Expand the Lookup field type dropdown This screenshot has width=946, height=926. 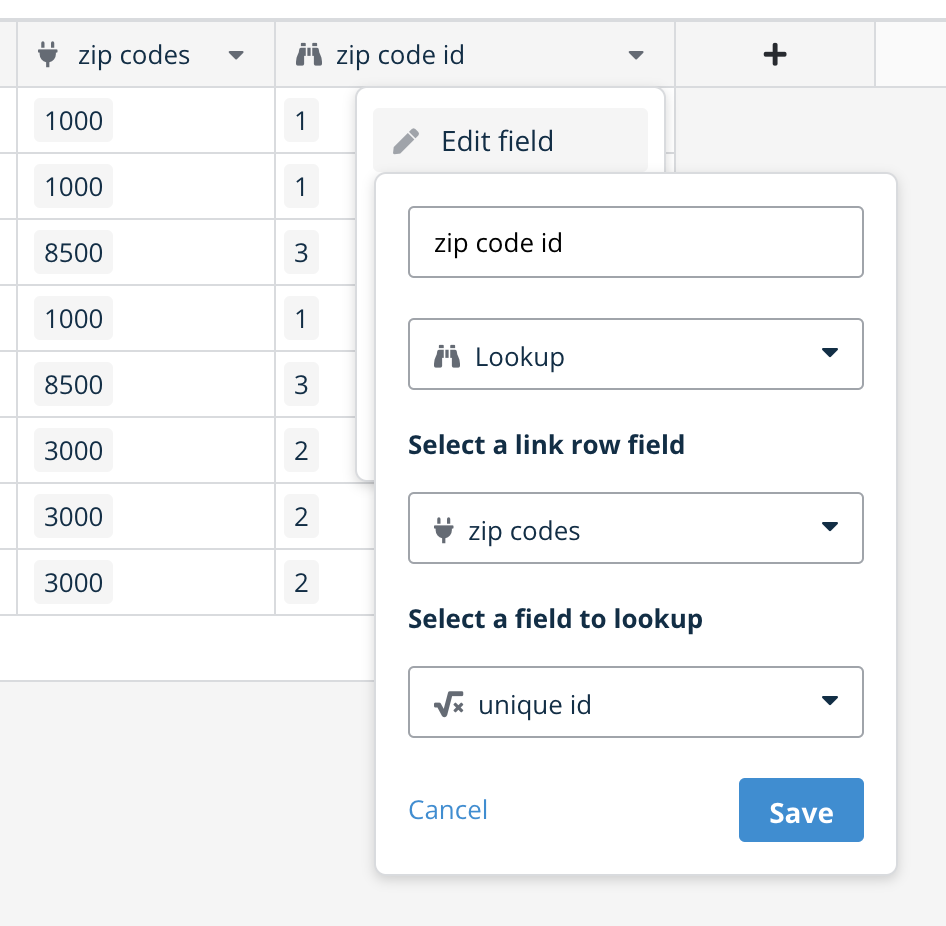point(636,354)
